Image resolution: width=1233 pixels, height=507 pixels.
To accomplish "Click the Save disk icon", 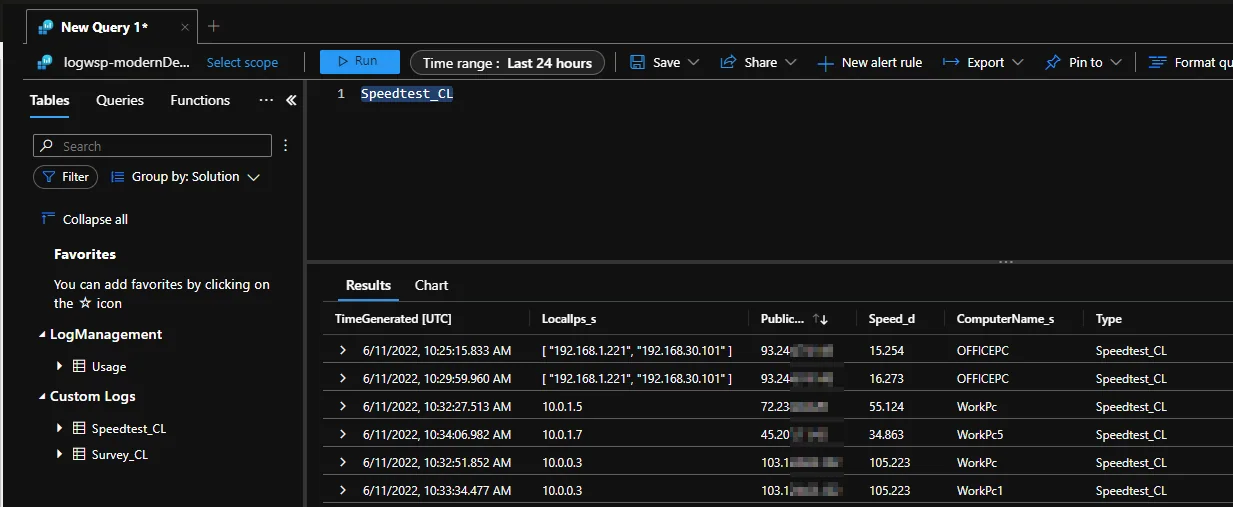I will coord(637,62).
